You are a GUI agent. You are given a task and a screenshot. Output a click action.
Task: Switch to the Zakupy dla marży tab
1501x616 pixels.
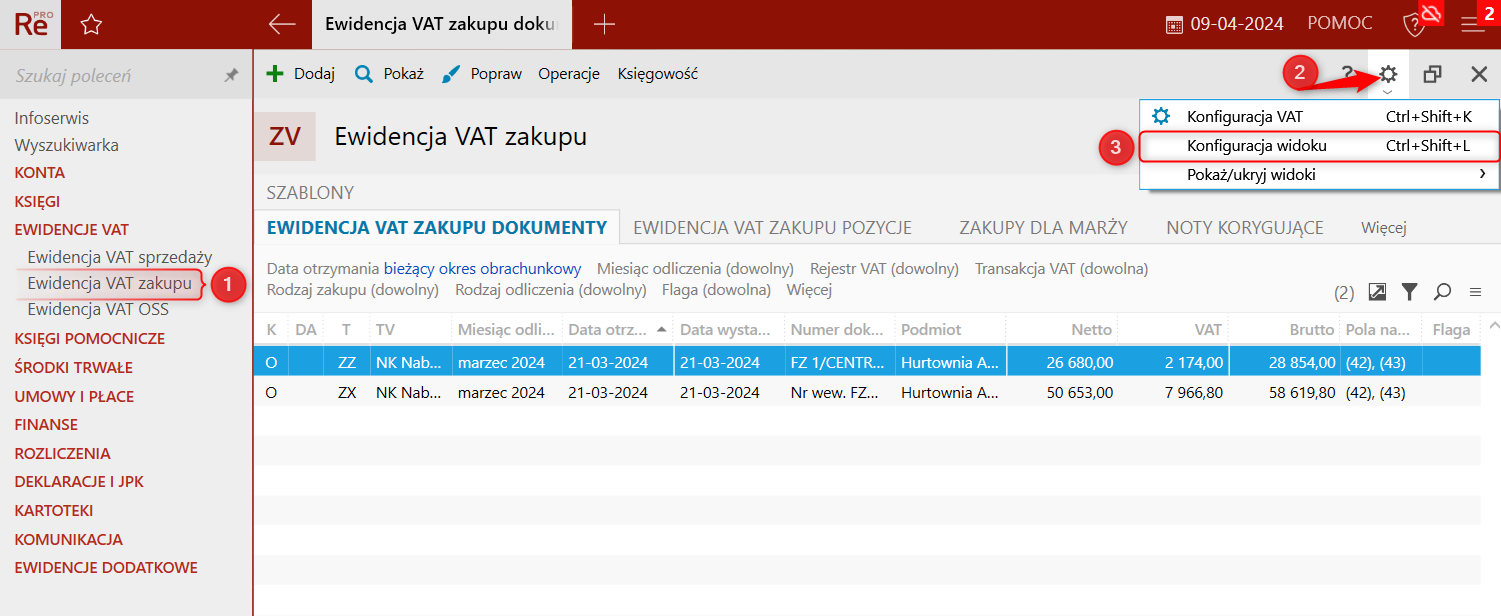coord(1043,228)
